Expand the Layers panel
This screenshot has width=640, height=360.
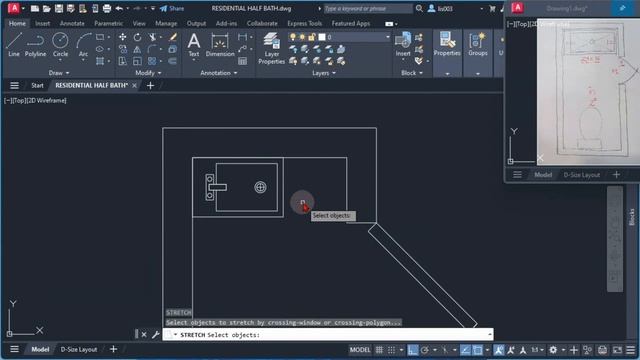pyautogui.click(x=324, y=73)
